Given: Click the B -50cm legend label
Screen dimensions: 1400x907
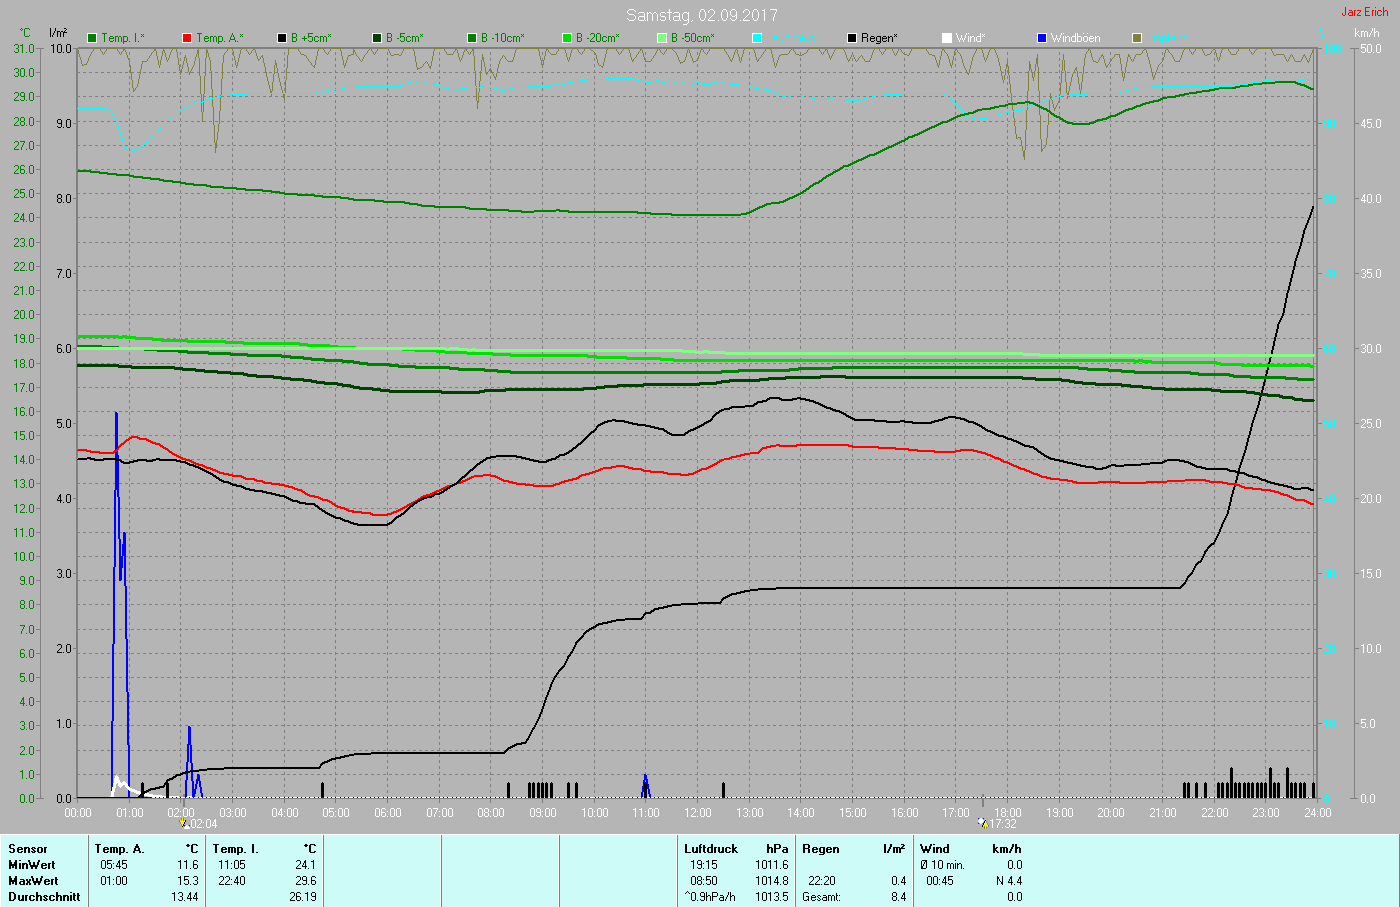Looking at the screenshot, I should click(692, 38).
